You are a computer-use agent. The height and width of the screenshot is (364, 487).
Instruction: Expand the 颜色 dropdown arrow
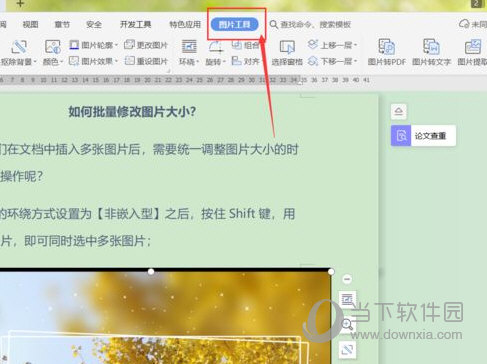(62, 62)
